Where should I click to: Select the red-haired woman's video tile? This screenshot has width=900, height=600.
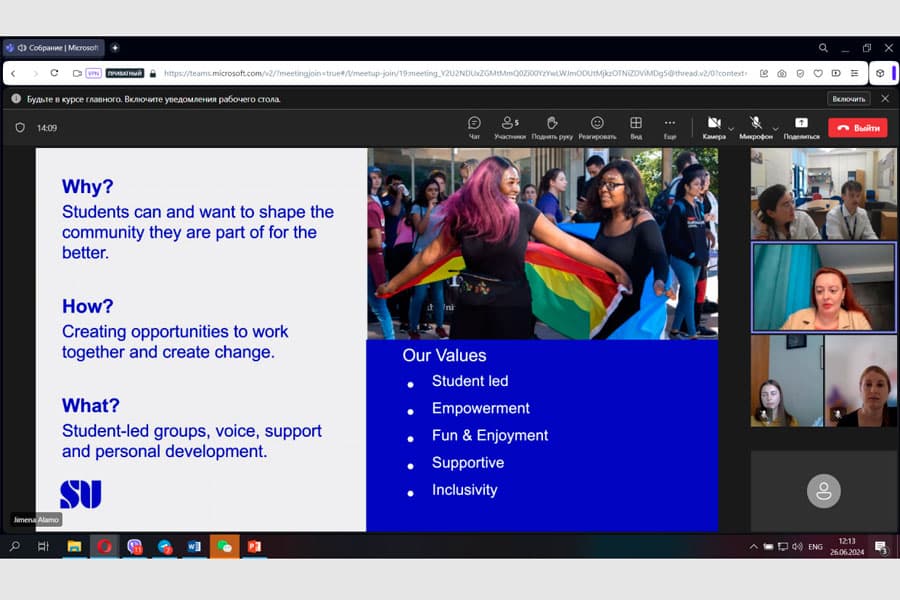823,286
